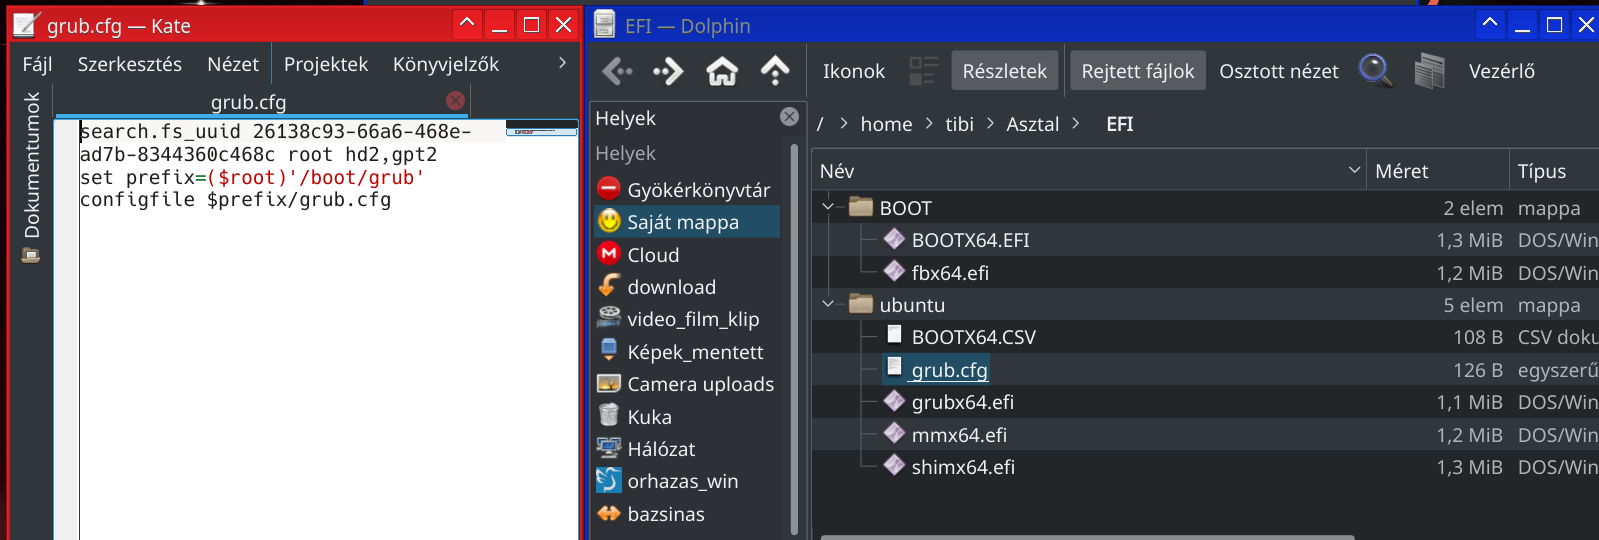
Task: Expand path chevron after tibi
Action: click(990, 123)
